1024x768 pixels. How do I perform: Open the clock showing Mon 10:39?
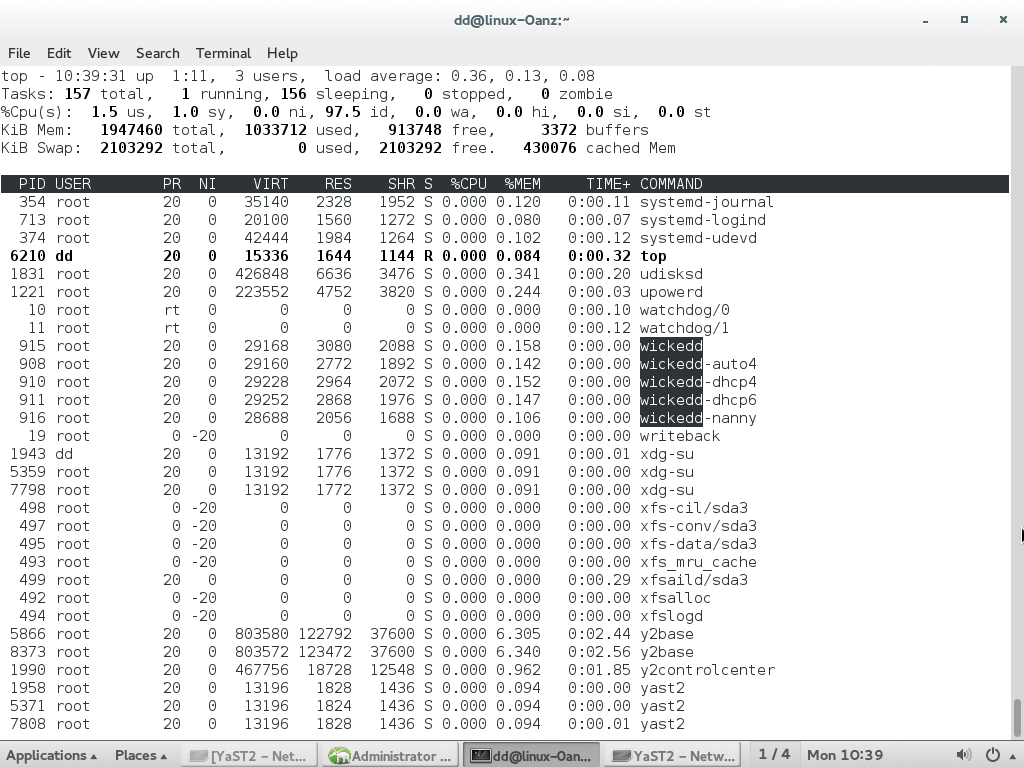coord(845,755)
